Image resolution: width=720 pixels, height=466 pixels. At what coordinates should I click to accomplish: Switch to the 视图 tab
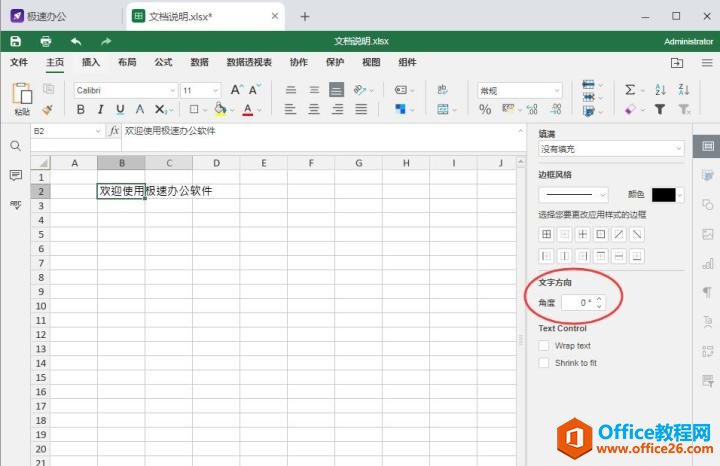[x=371, y=62]
